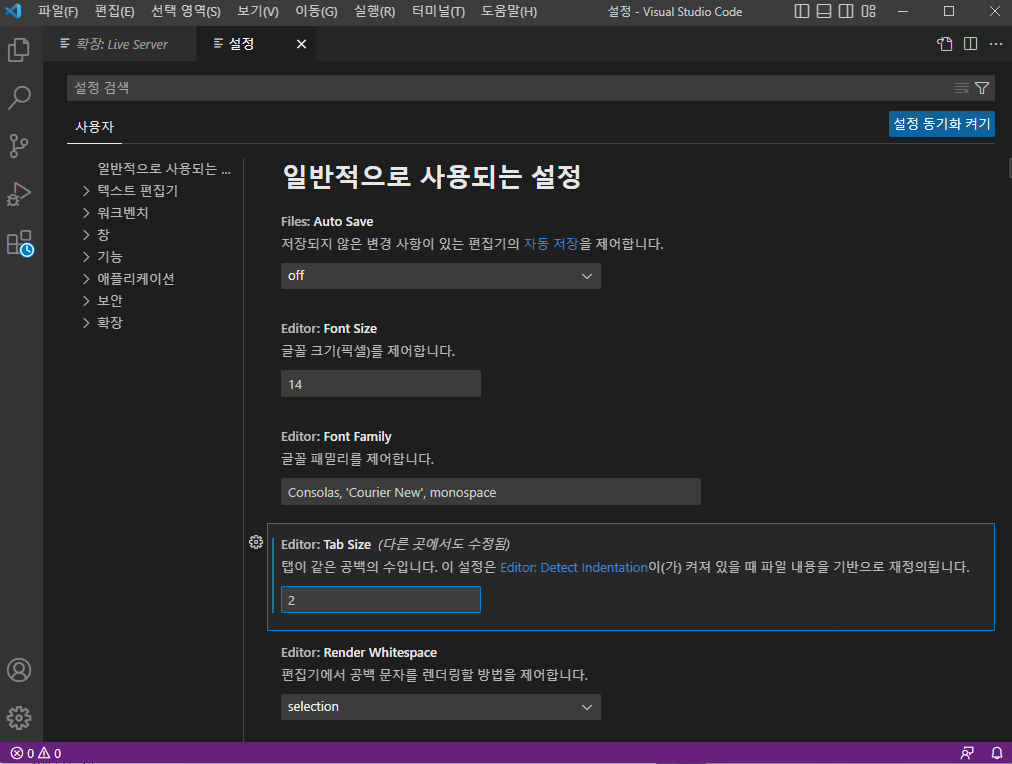
Task: Follow the Editor: Detect Indentation link
Action: pyautogui.click(x=574, y=567)
